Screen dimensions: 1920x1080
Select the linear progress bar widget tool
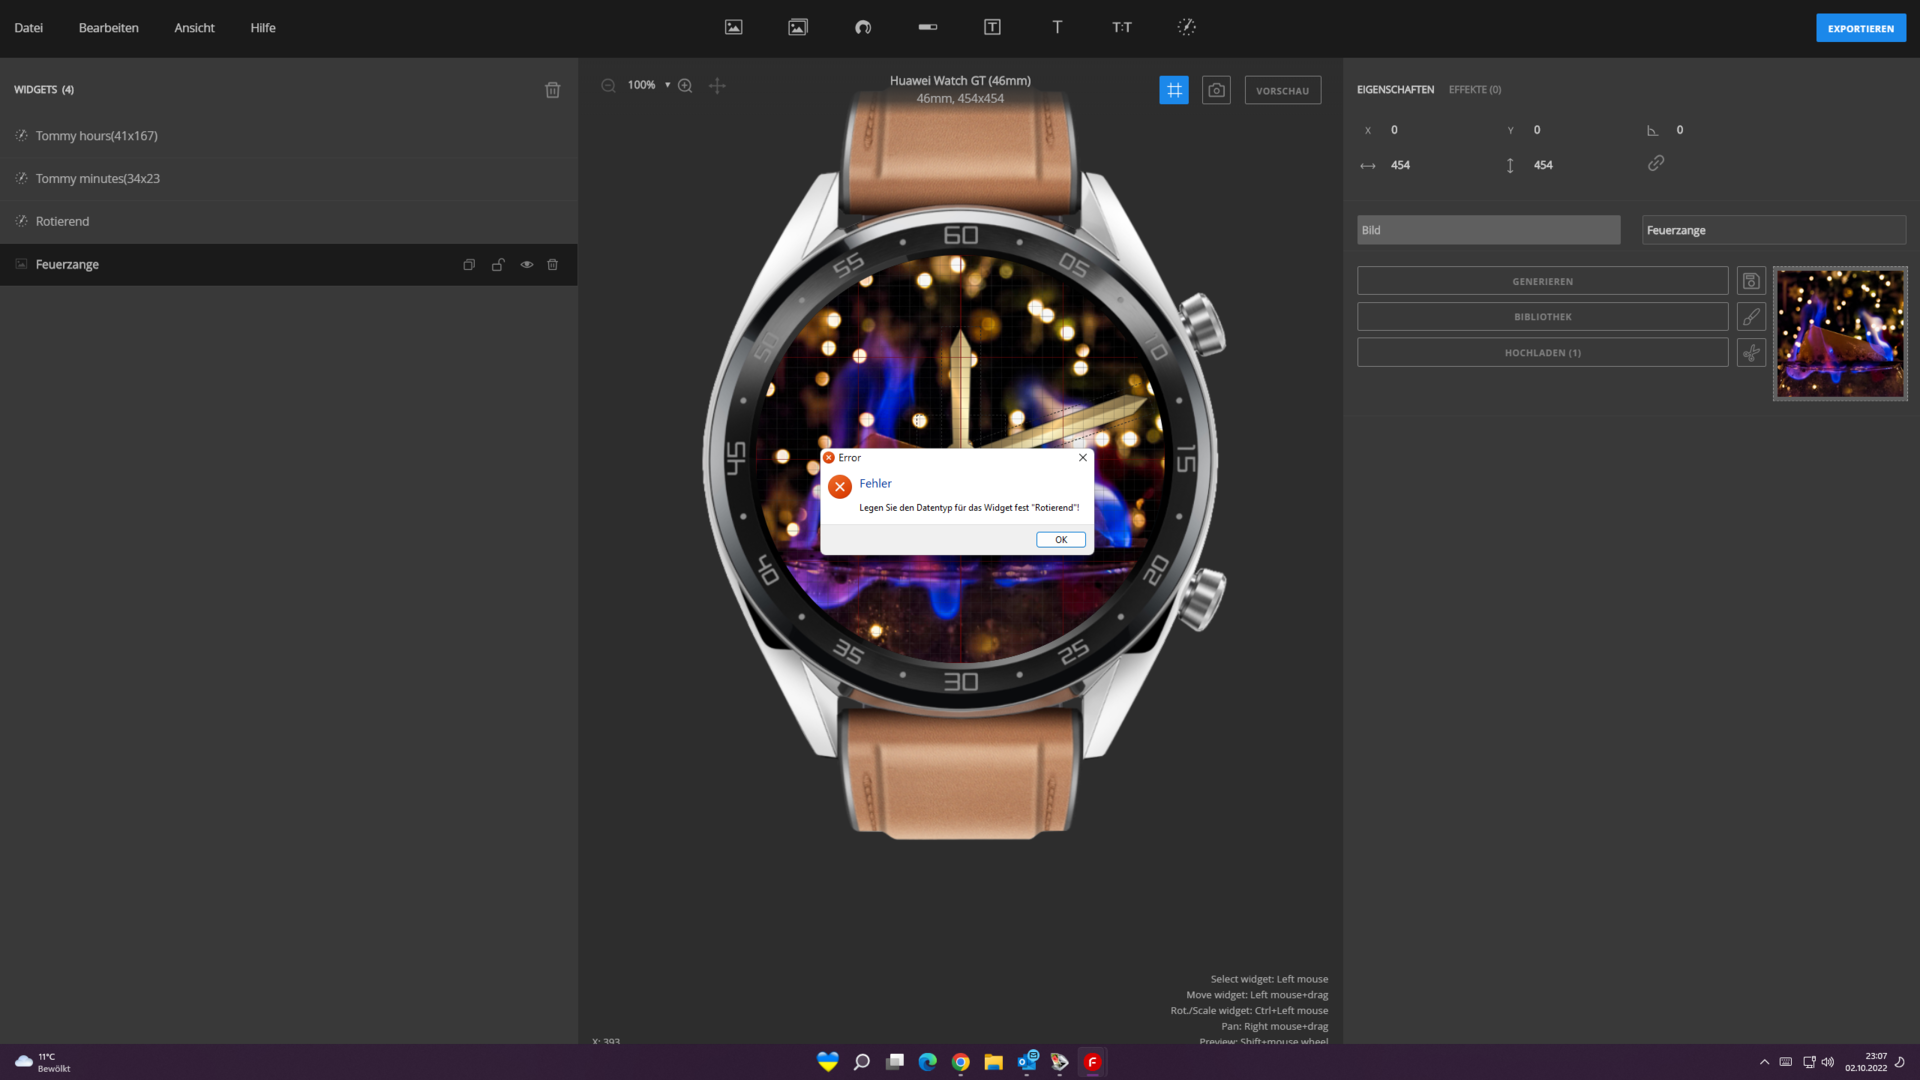927,27
